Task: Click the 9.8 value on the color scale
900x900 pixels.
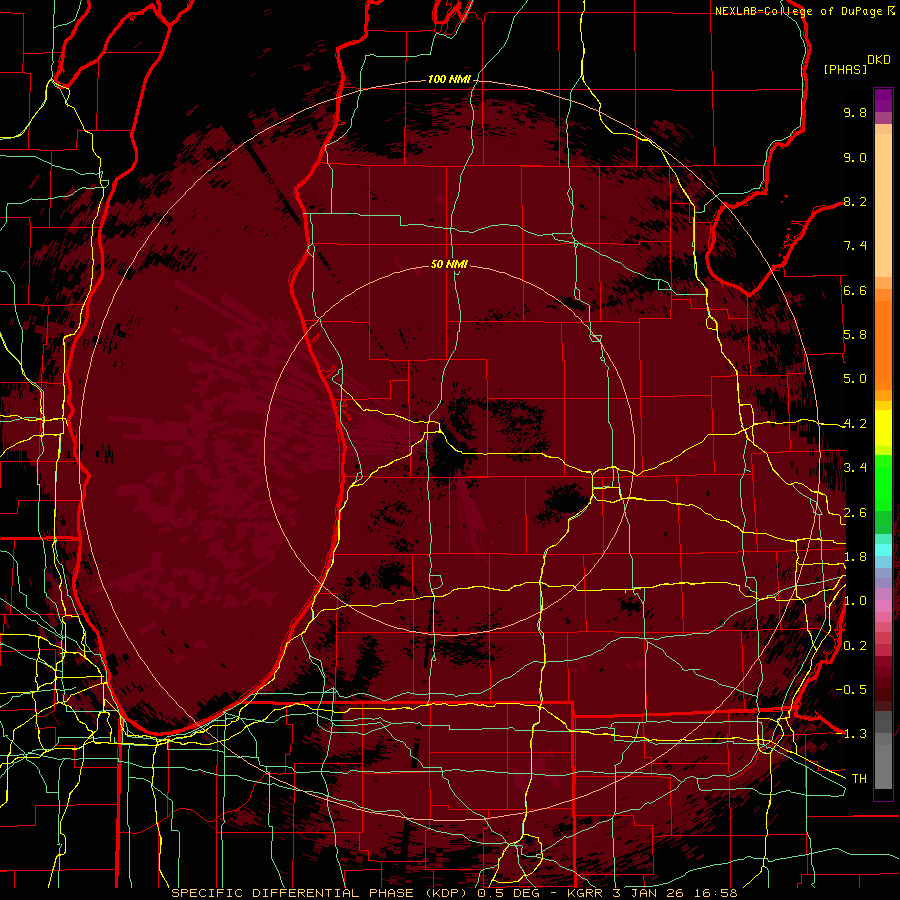Action: pyautogui.click(x=855, y=112)
